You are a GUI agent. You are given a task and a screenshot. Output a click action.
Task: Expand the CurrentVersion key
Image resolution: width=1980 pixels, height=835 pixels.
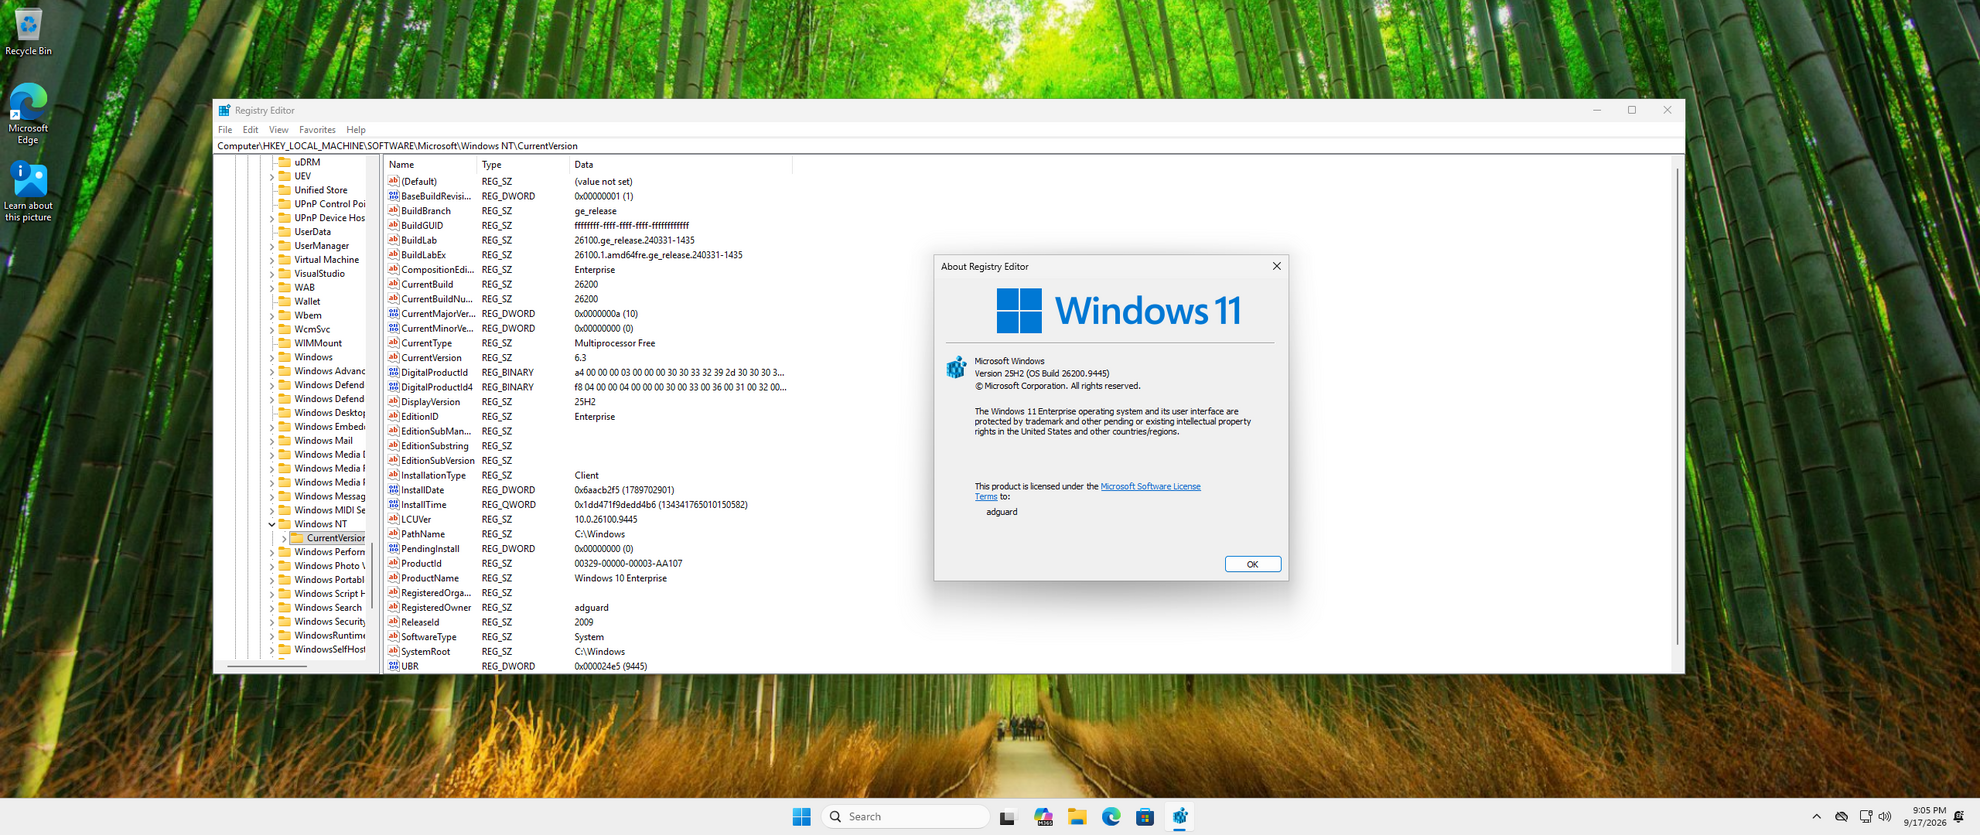coord(284,538)
